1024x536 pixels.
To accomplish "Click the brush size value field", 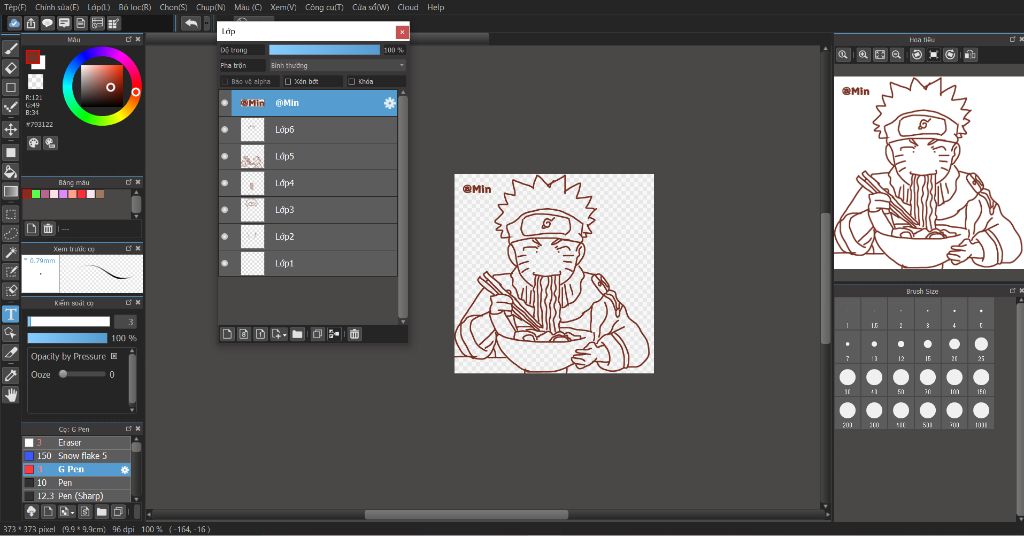I will coord(125,322).
